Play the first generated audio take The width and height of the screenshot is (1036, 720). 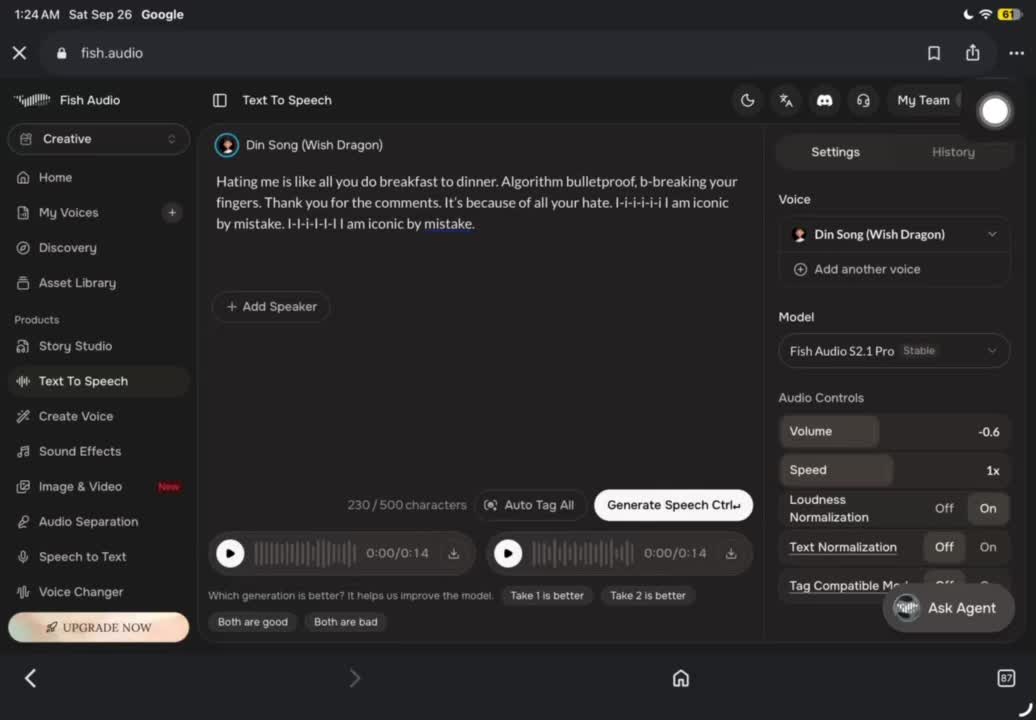(x=230, y=554)
